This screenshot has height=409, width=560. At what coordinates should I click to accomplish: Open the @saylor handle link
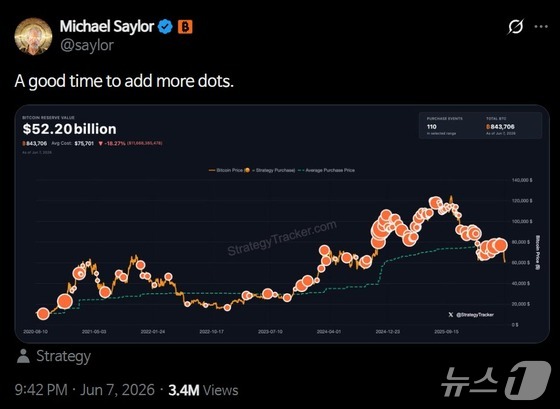pyautogui.click(x=87, y=45)
